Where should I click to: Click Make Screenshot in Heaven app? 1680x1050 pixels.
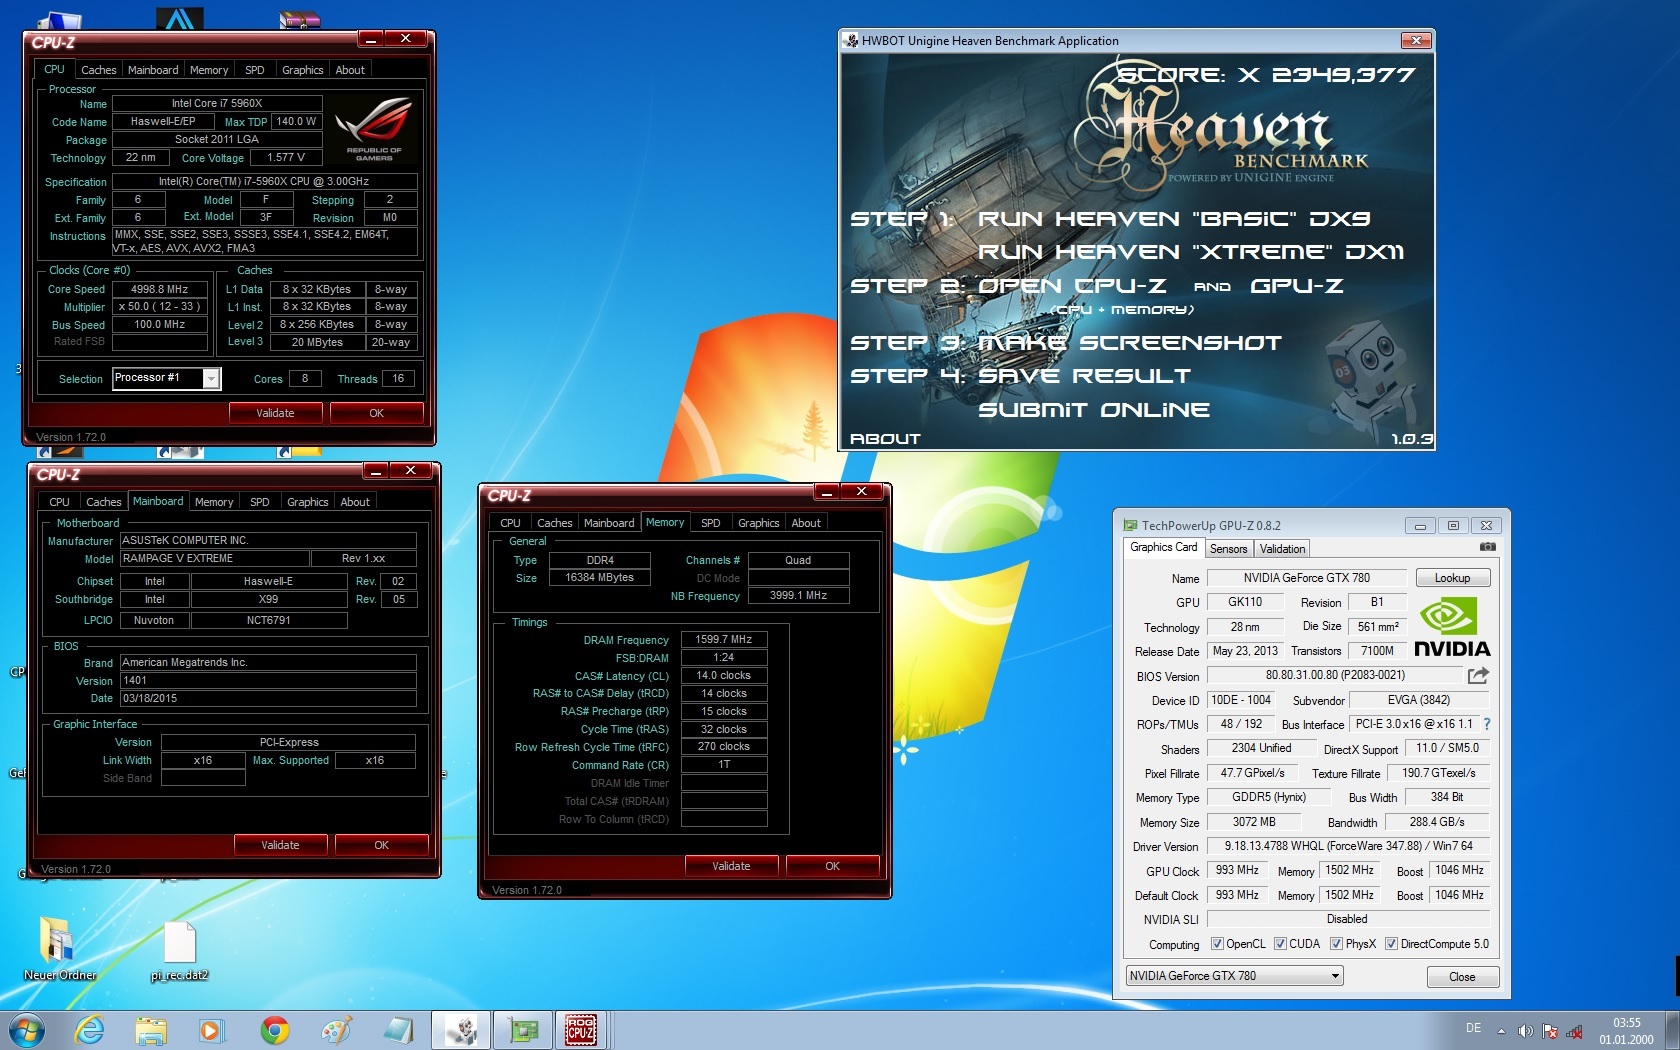[x=1130, y=343]
